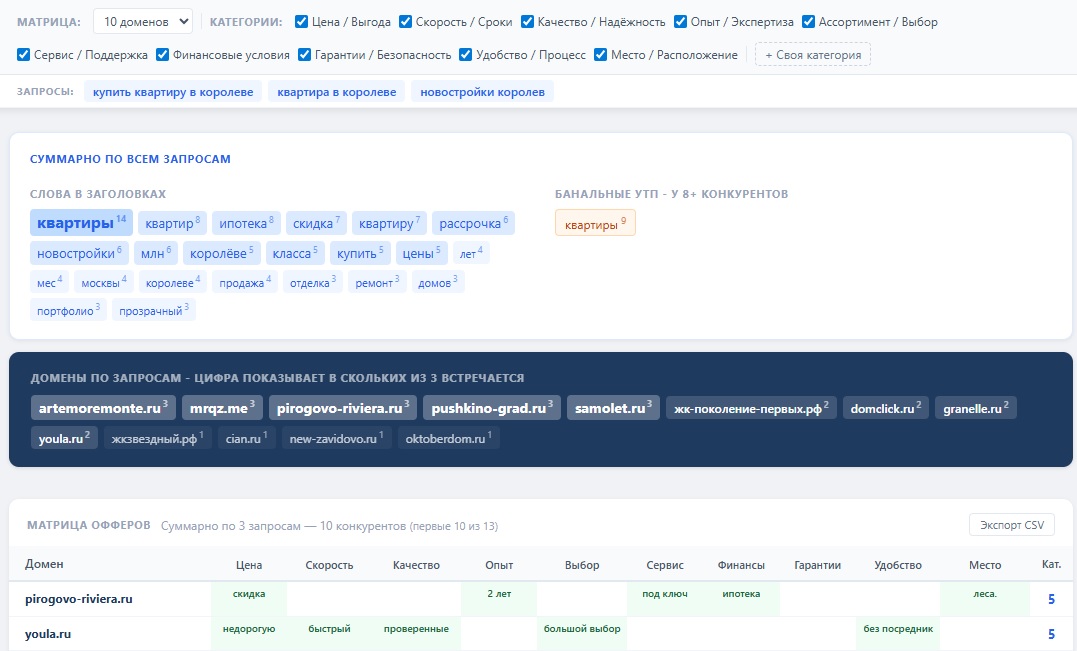The height and width of the screenshot is (651, 1077).
Task: Select query новостройки королев
Action: [x=482, y=91]
